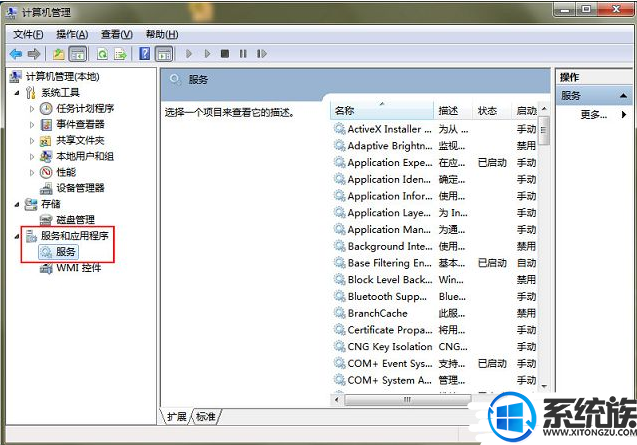Select the Background Intelligent Transfer service row
637x445 pixels.
point(435,246)
